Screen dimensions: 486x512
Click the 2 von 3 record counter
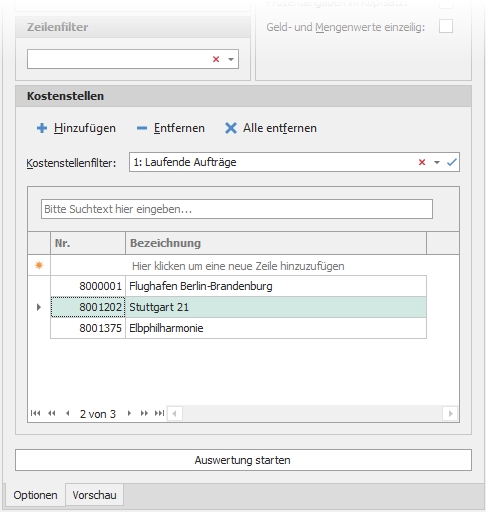coord(98,414)
